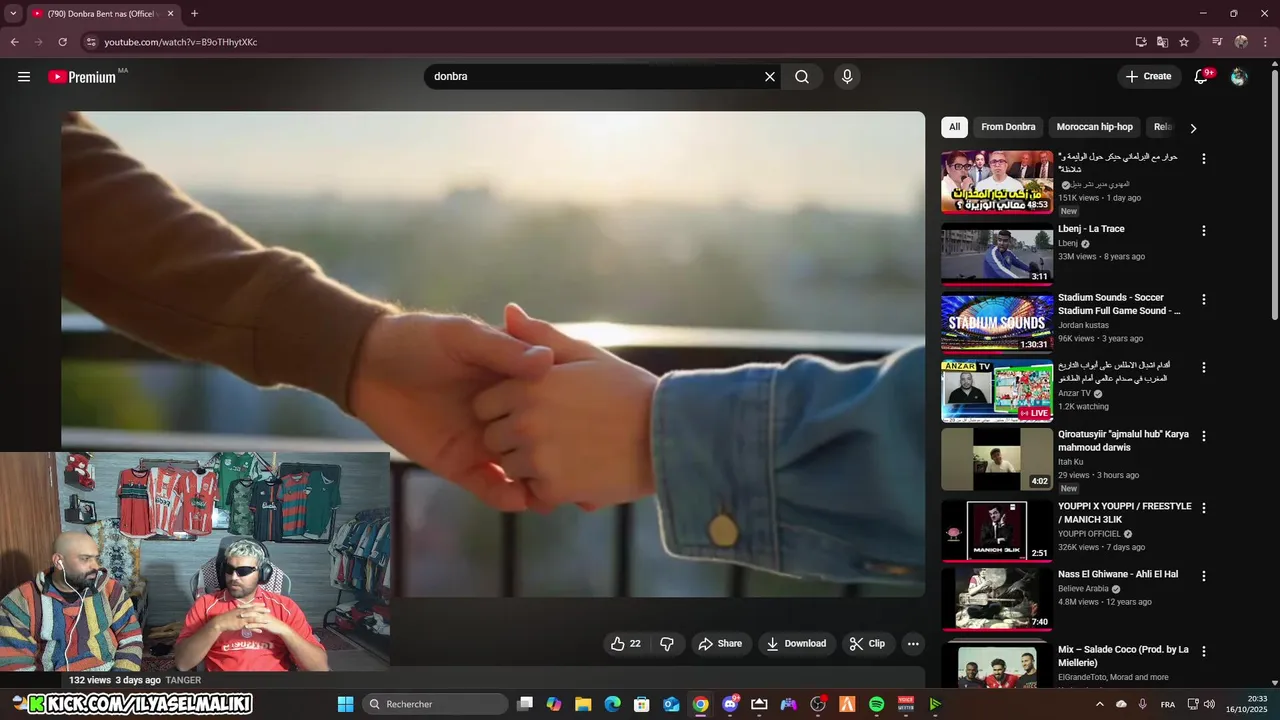The width and height of the screenshot is (1280, 720).
Task: Open the Anzar TV live thumbnail
Action: (997, 391)
